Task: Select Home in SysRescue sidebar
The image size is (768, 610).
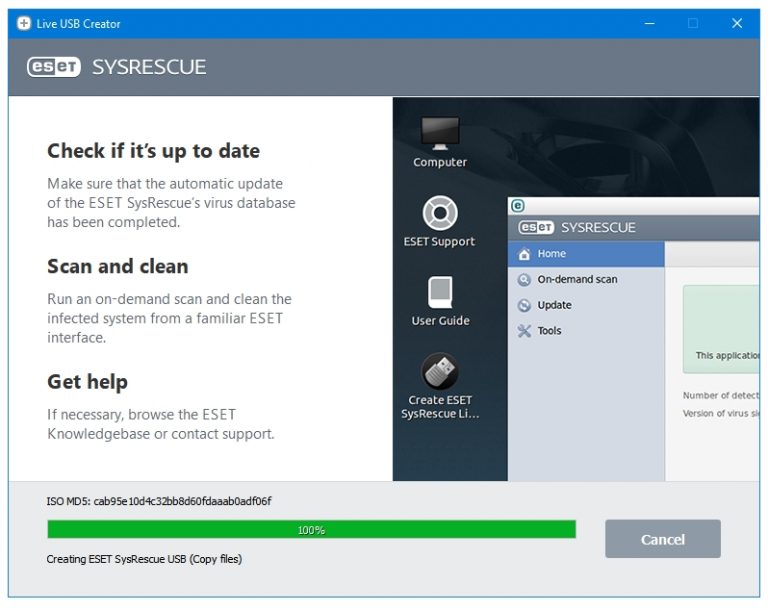Action: coord(586,254)
